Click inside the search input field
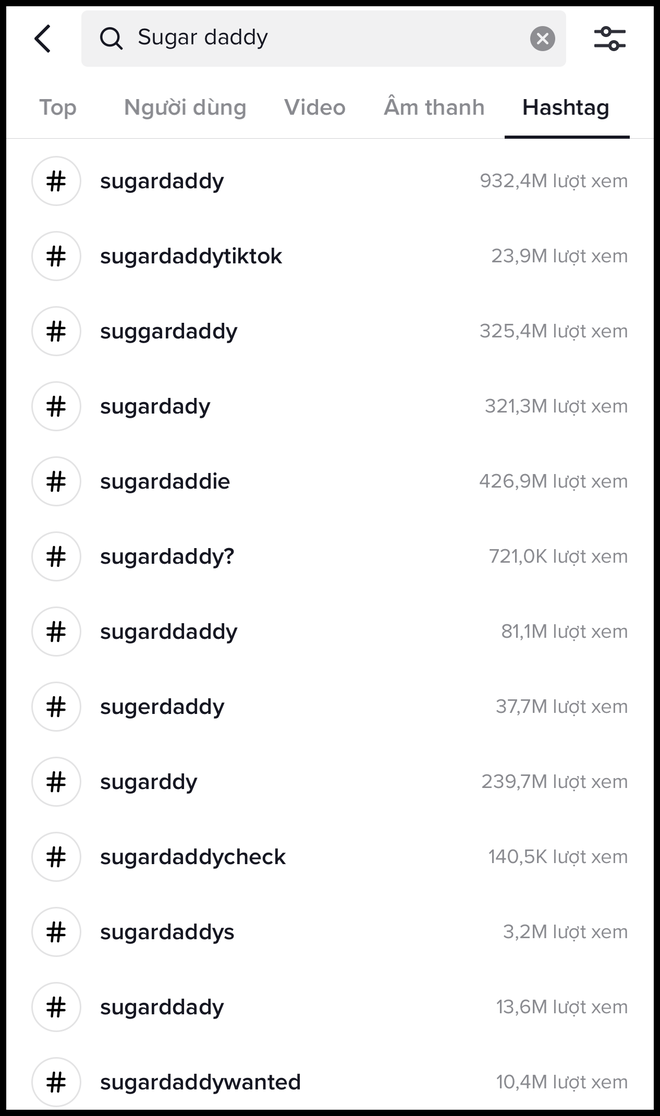660x1116 pixels. click(300, 38)
